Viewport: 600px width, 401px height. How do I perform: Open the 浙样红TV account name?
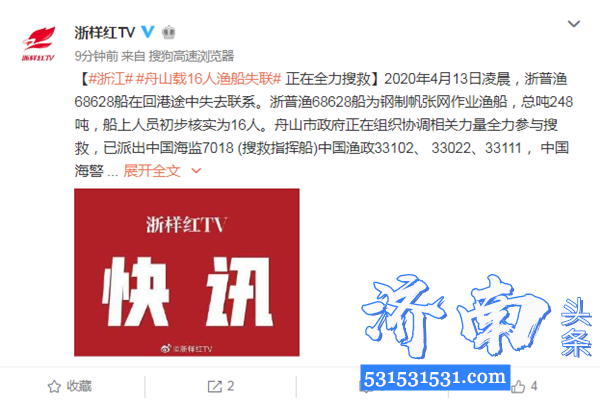[105, 33]
